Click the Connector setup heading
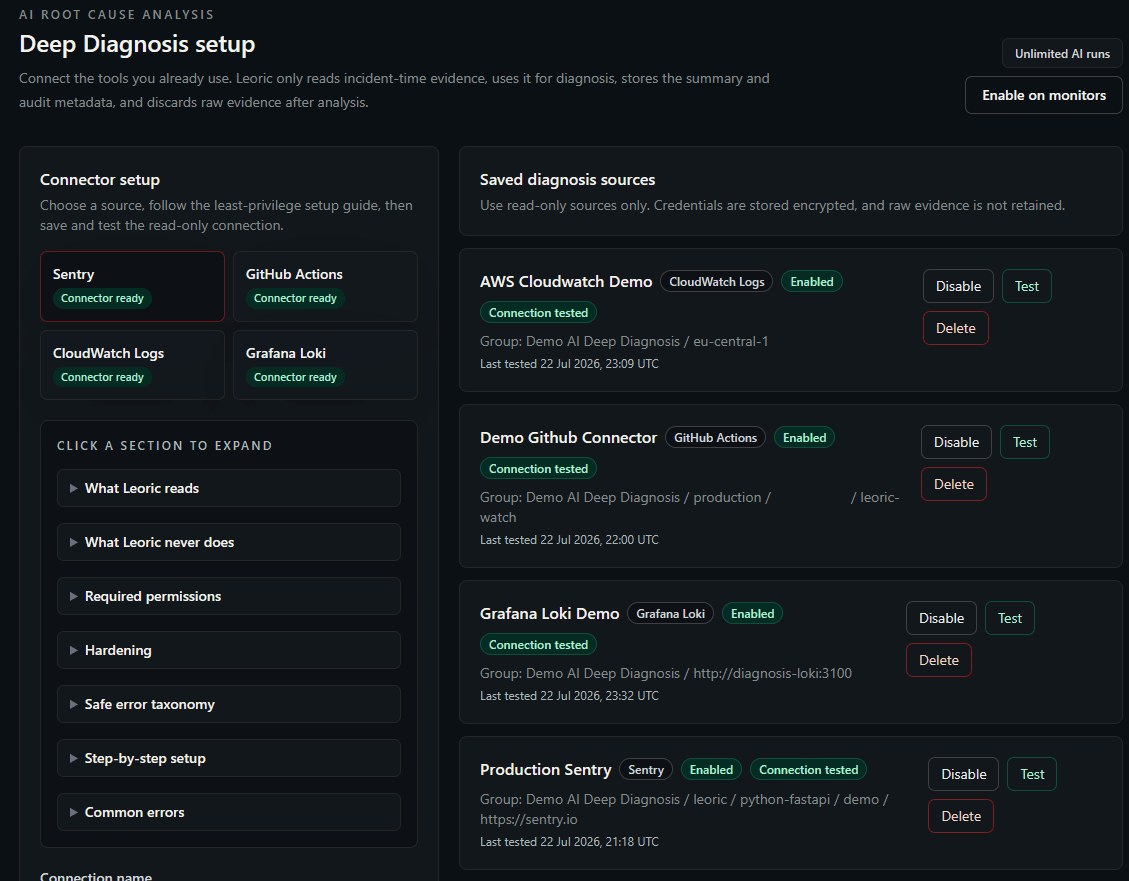The height and width of the screenshot is (881, 1129). pos(100,180)
